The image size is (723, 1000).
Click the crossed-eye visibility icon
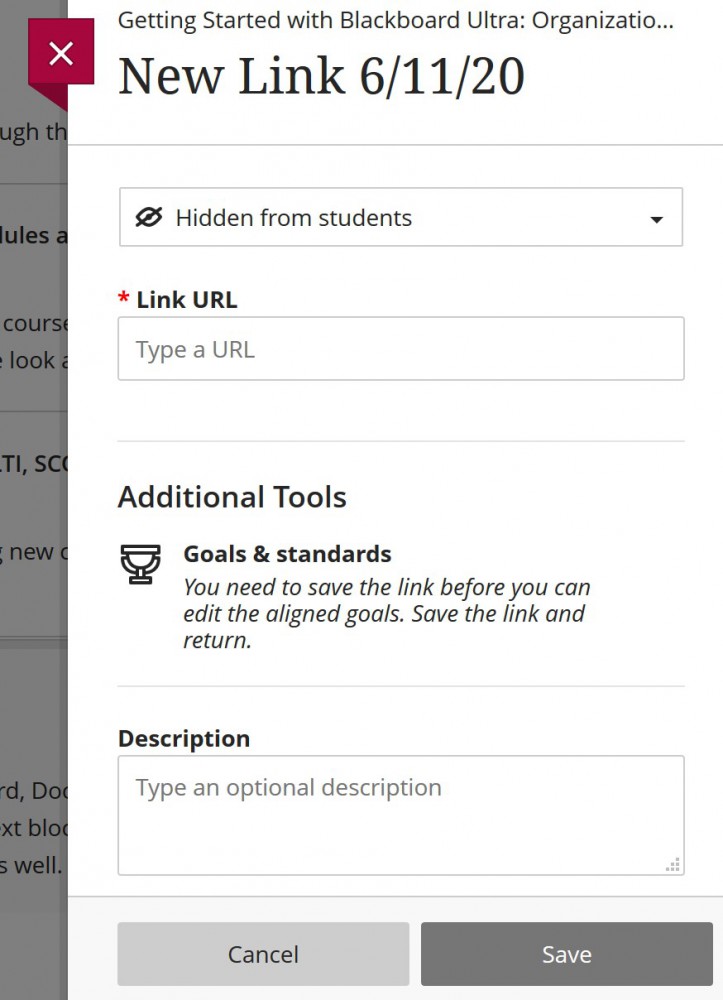(x=148, y=217)
